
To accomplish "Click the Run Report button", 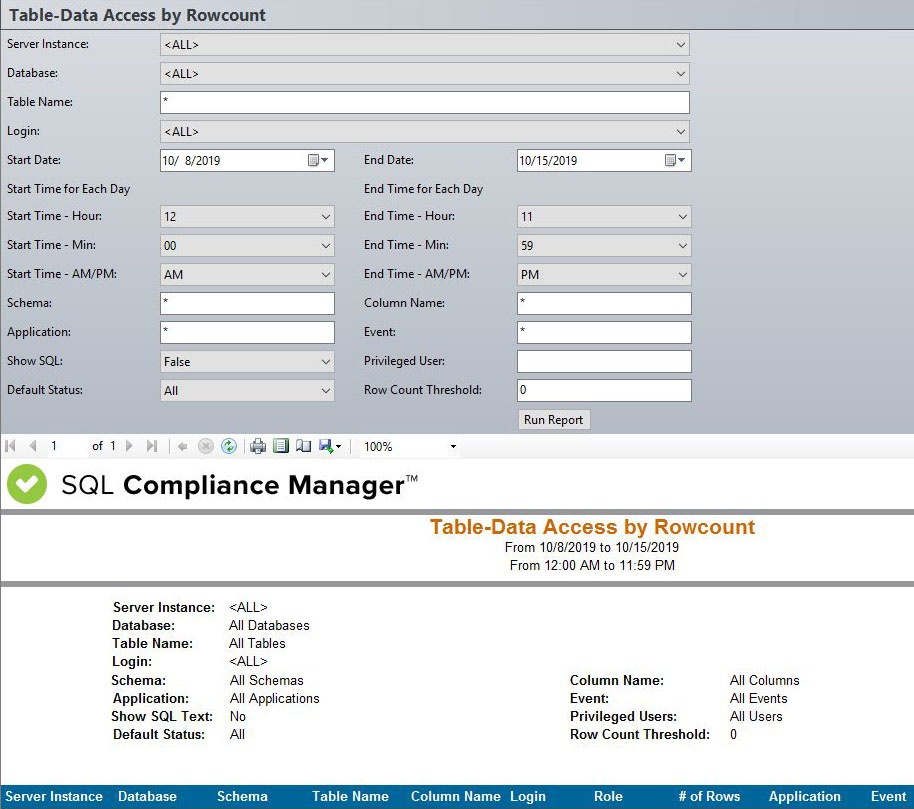I will (x=553, y=420).
